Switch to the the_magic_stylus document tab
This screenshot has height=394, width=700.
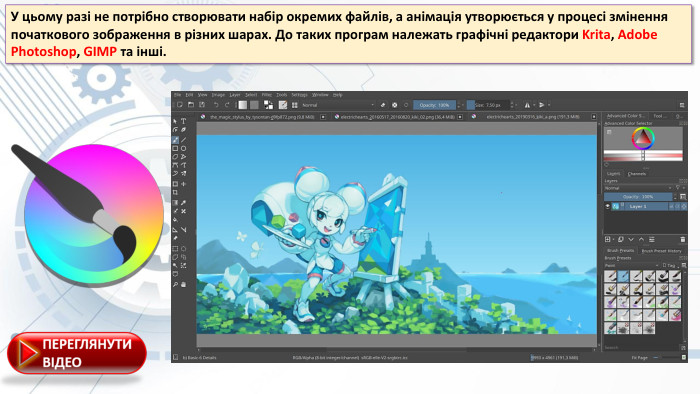(x=262, y=117)
